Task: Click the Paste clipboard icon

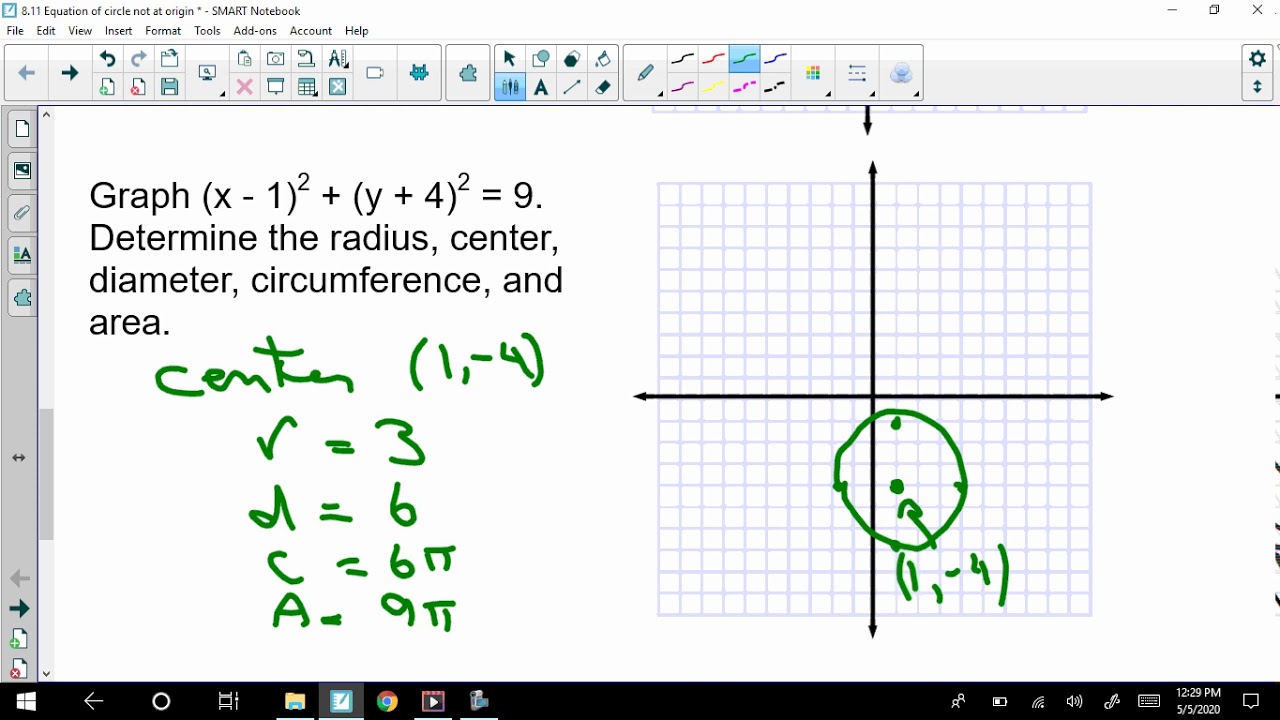Action: tap(244, 59)
